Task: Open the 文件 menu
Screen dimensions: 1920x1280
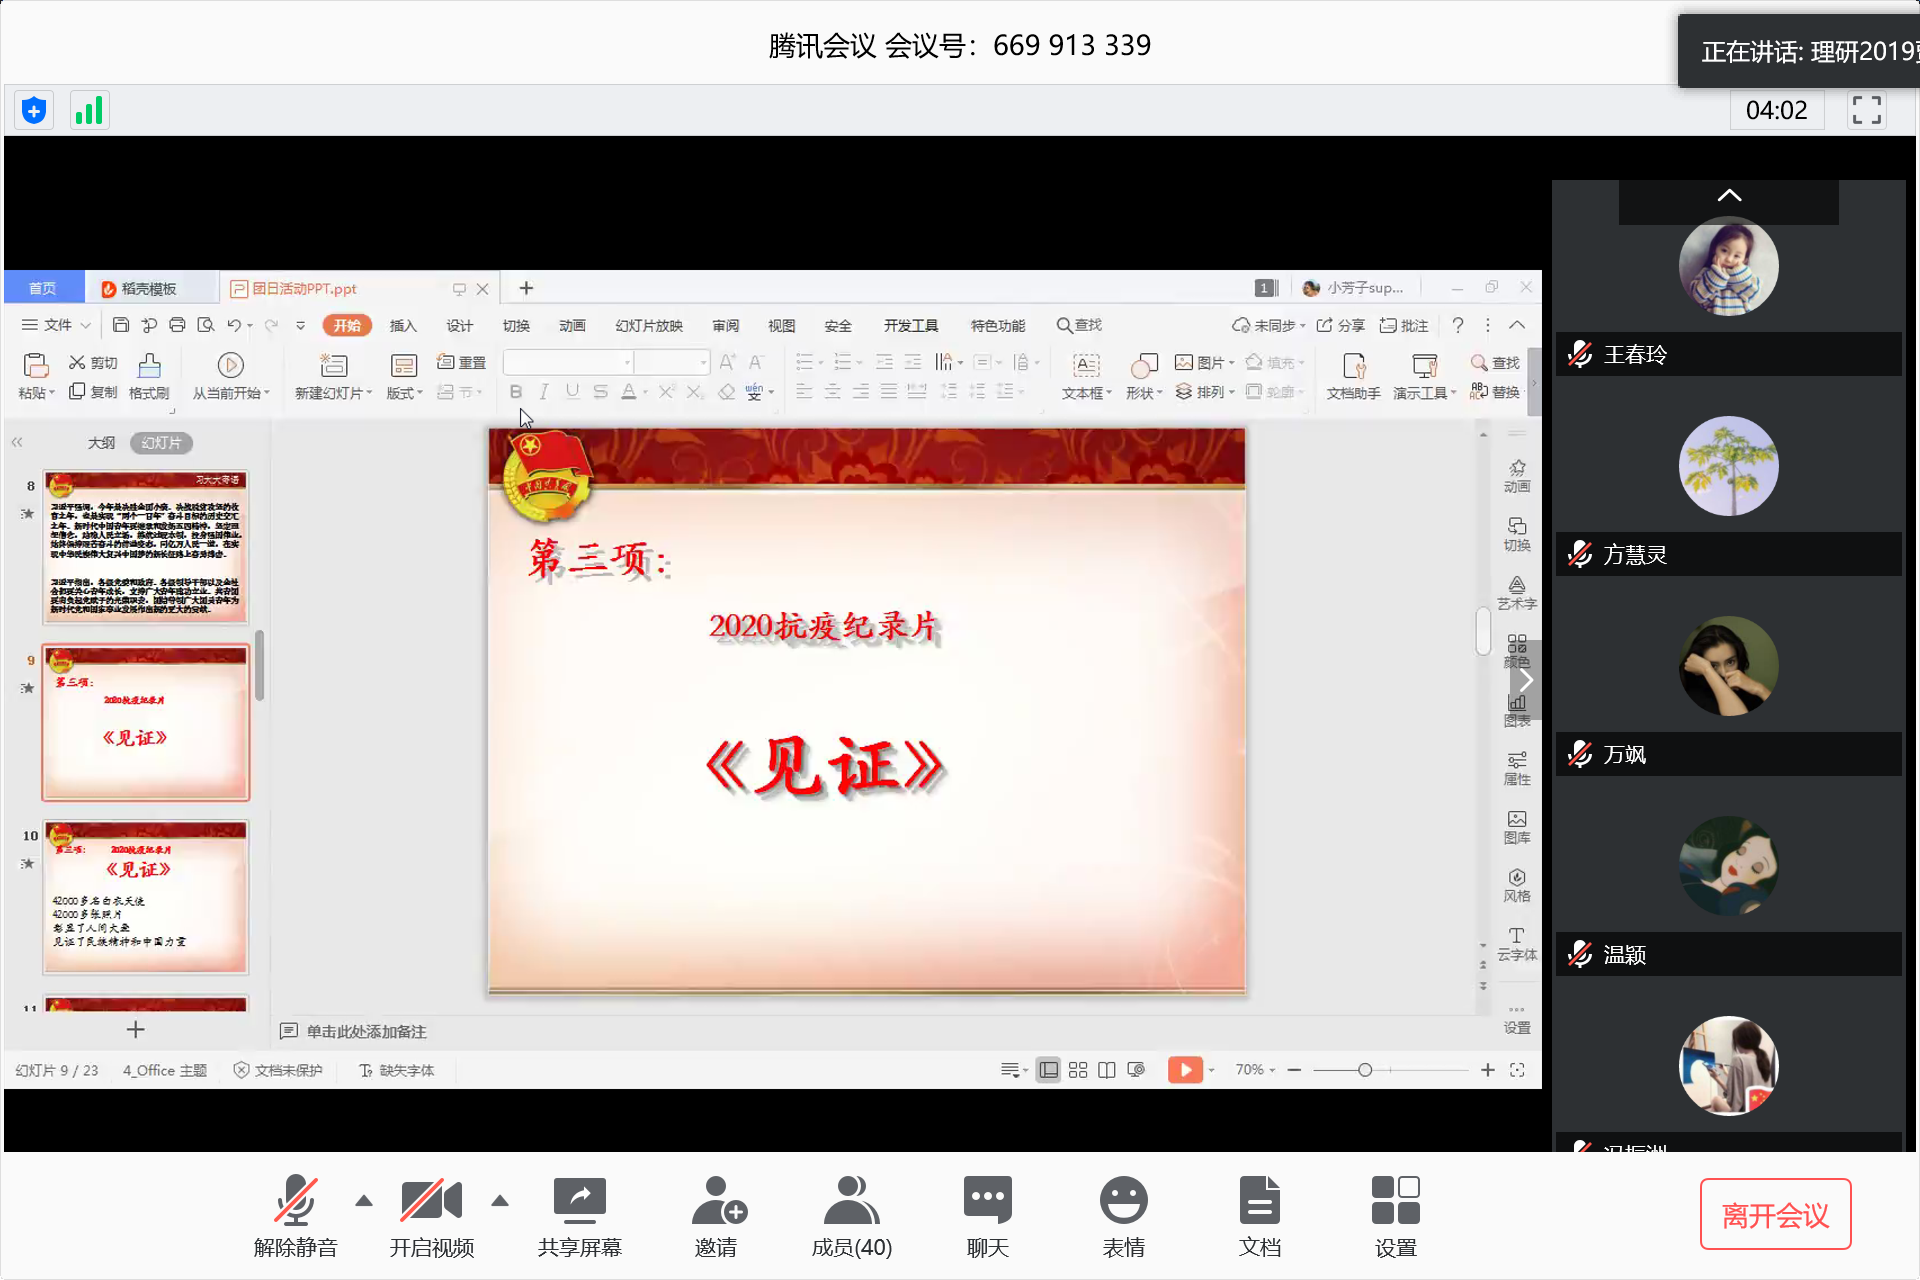Action: [x=56, y=325]
